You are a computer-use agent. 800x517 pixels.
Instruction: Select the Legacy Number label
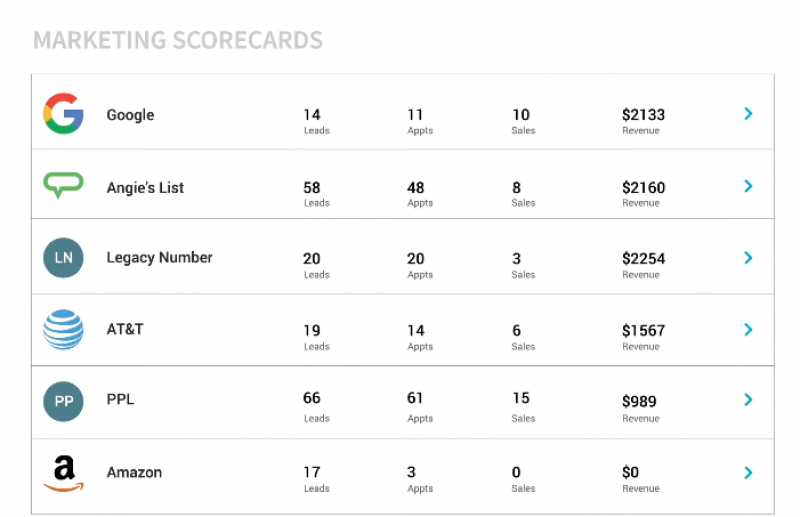[159, 257]
